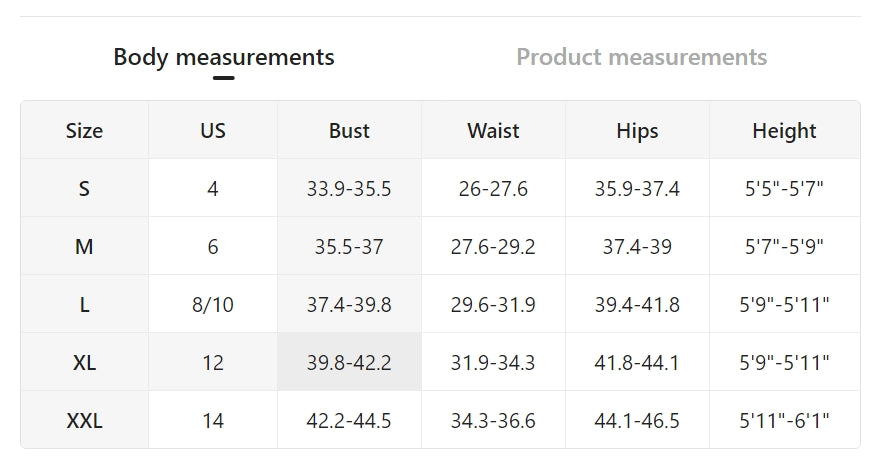Click the M size row label
This screenshot has width=871, height=457.
[84, 247]
